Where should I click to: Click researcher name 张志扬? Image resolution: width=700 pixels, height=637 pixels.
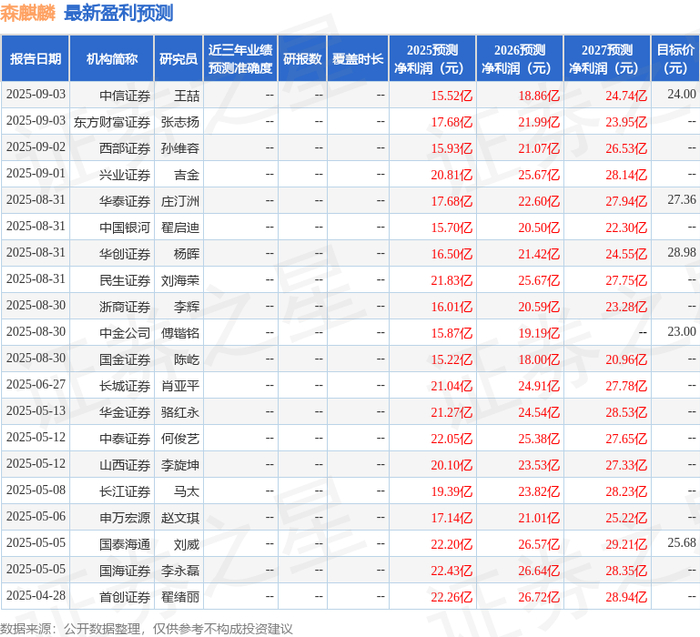tap(180, 122)
